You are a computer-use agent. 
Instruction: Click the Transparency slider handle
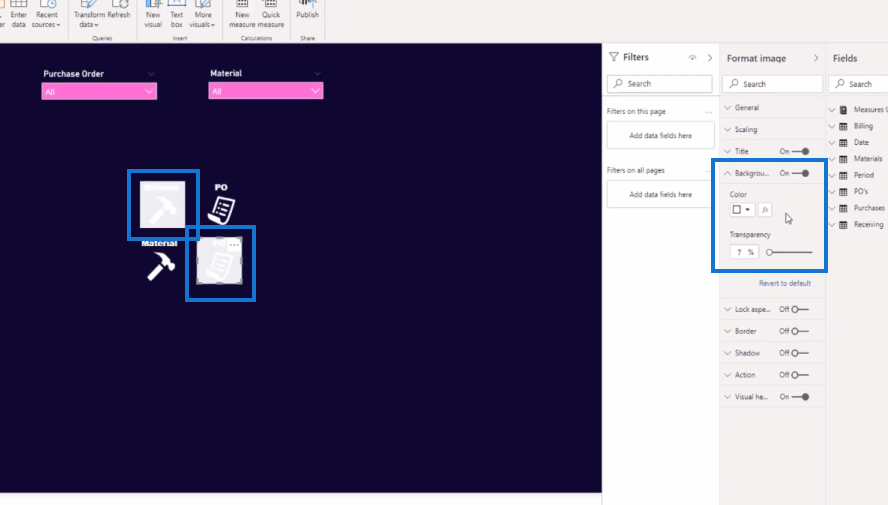[x=769, y=252]
